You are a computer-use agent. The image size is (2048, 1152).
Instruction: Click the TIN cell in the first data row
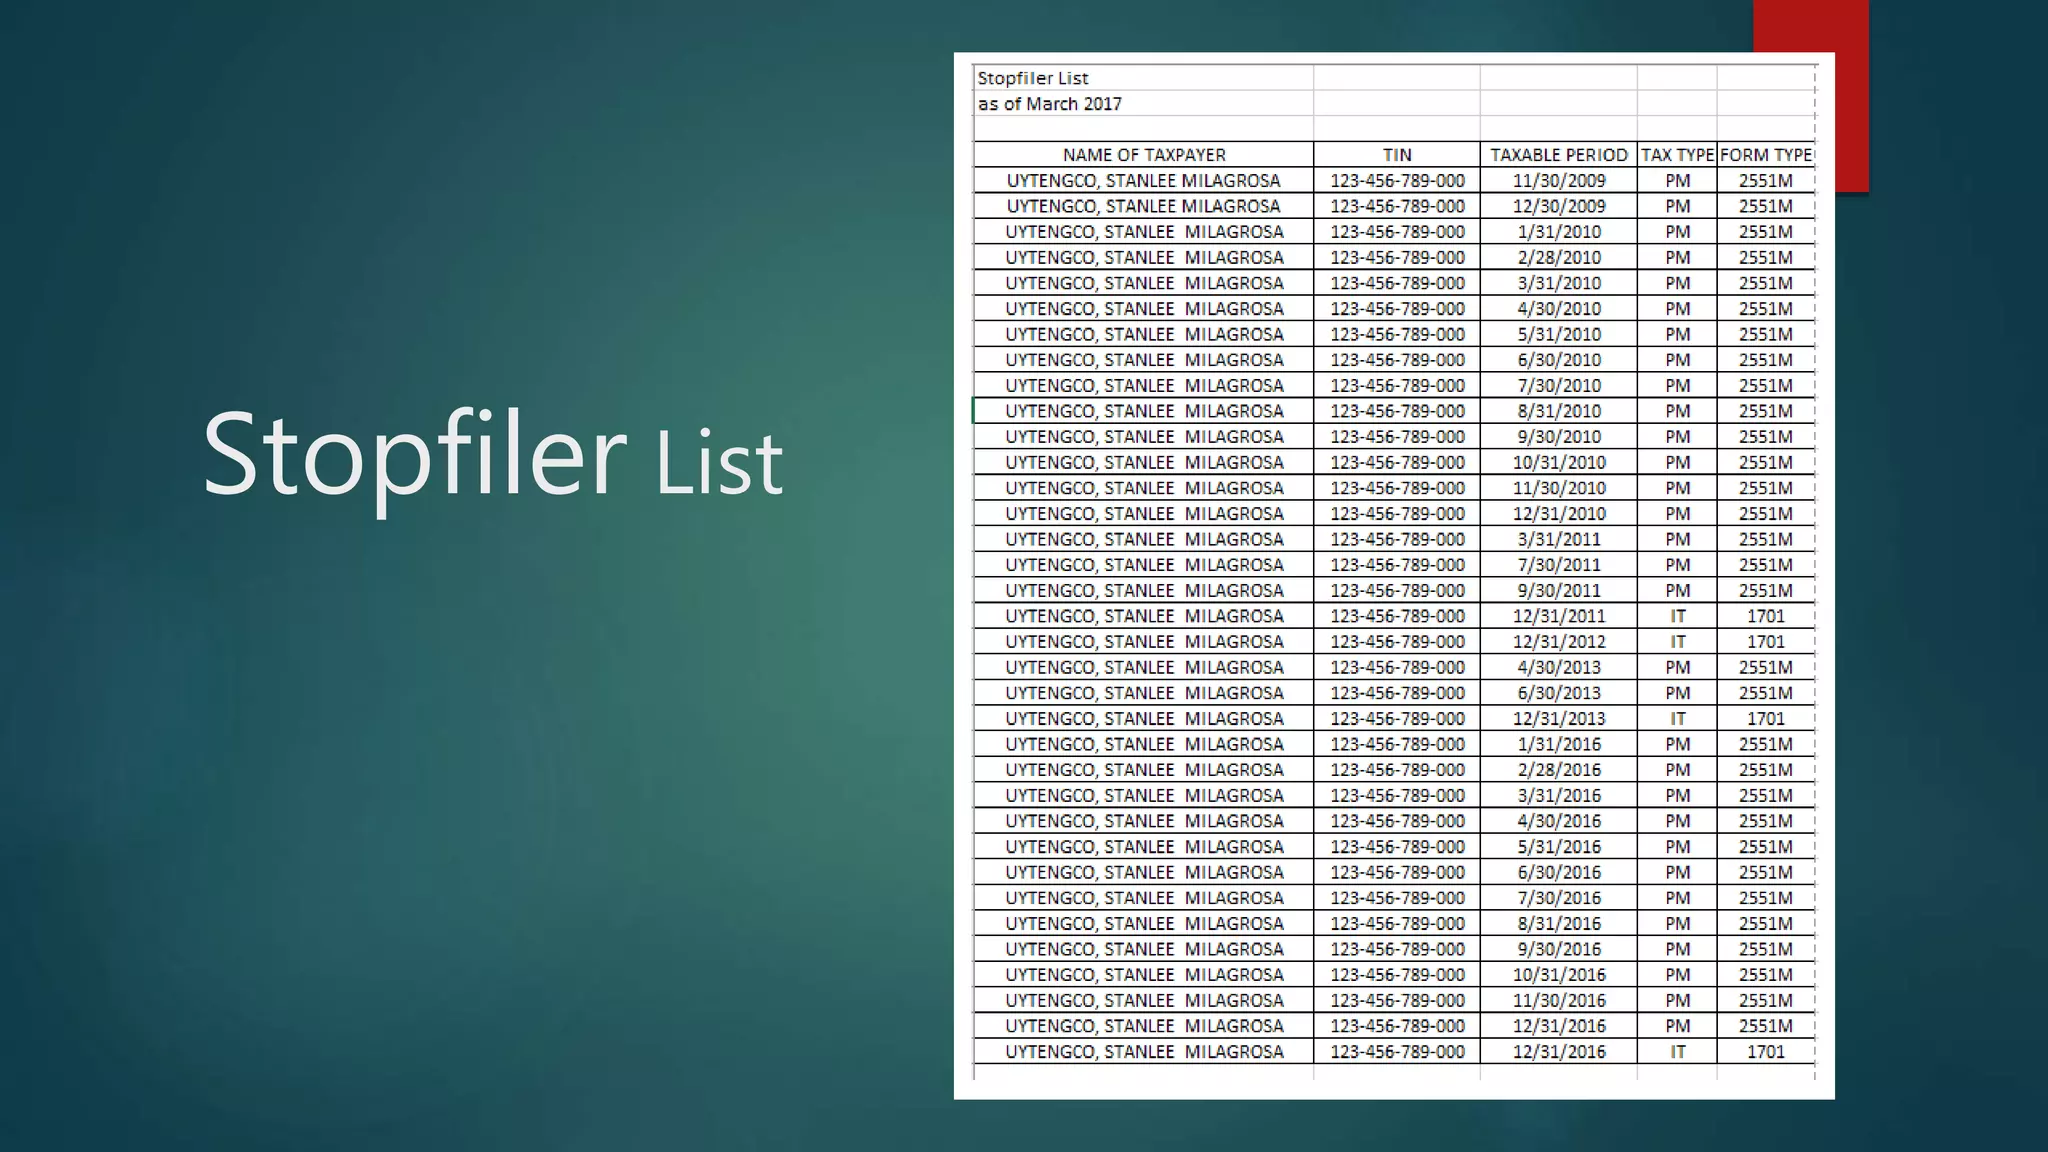pyautogui.click(x=1397, y=181)
